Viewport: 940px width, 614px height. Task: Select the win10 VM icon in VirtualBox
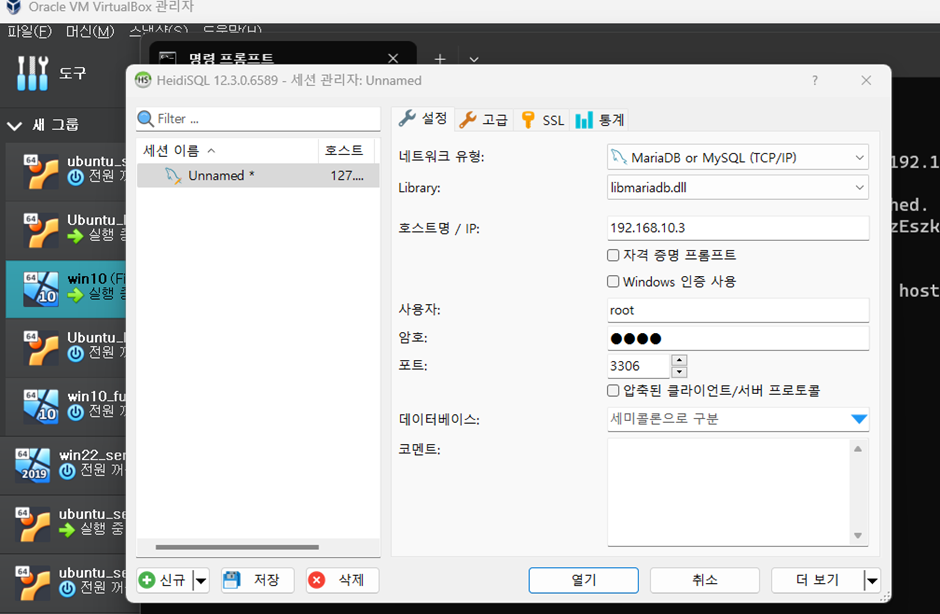click(x=41, y=289)
